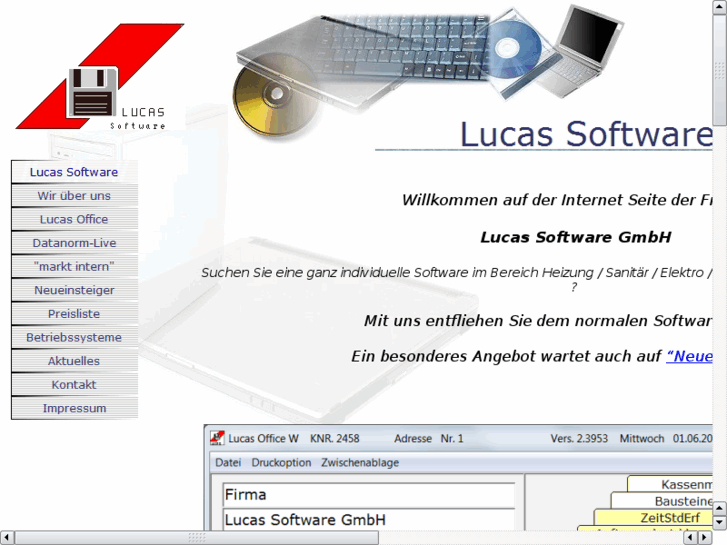Image resolution: width=727 pixels, height=545 pixels.
Task: Click the horizontal scrollbar thumb
Action: click(x=196, y=538)
